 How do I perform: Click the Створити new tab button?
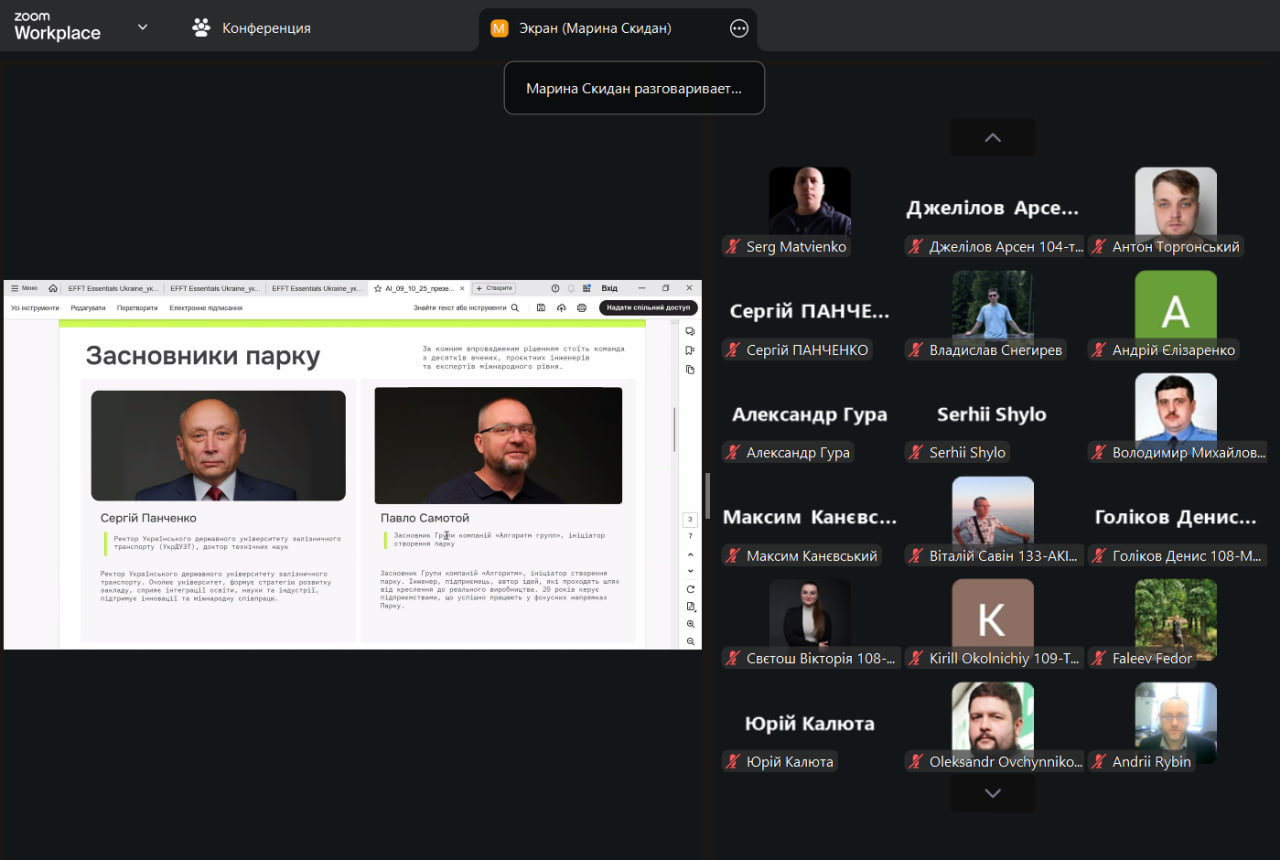[494, 288]
